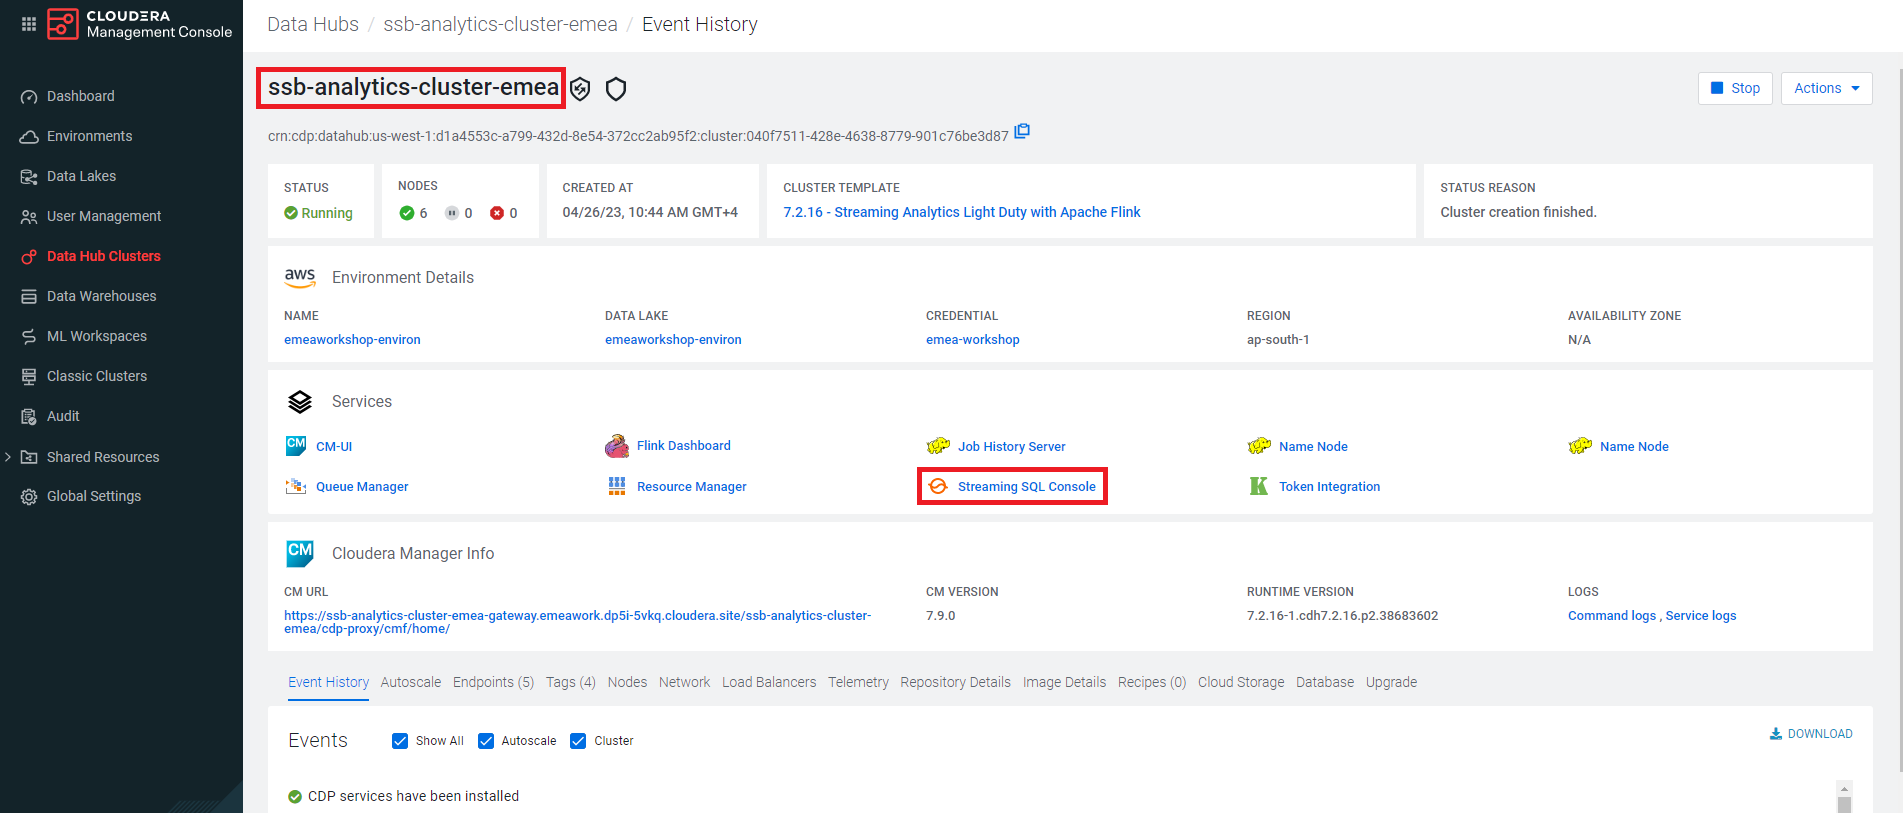This screenshot has width=1903, height=813.
Task: Toggle the Autoscale events checkbox
Action: (x=486, y=741)
